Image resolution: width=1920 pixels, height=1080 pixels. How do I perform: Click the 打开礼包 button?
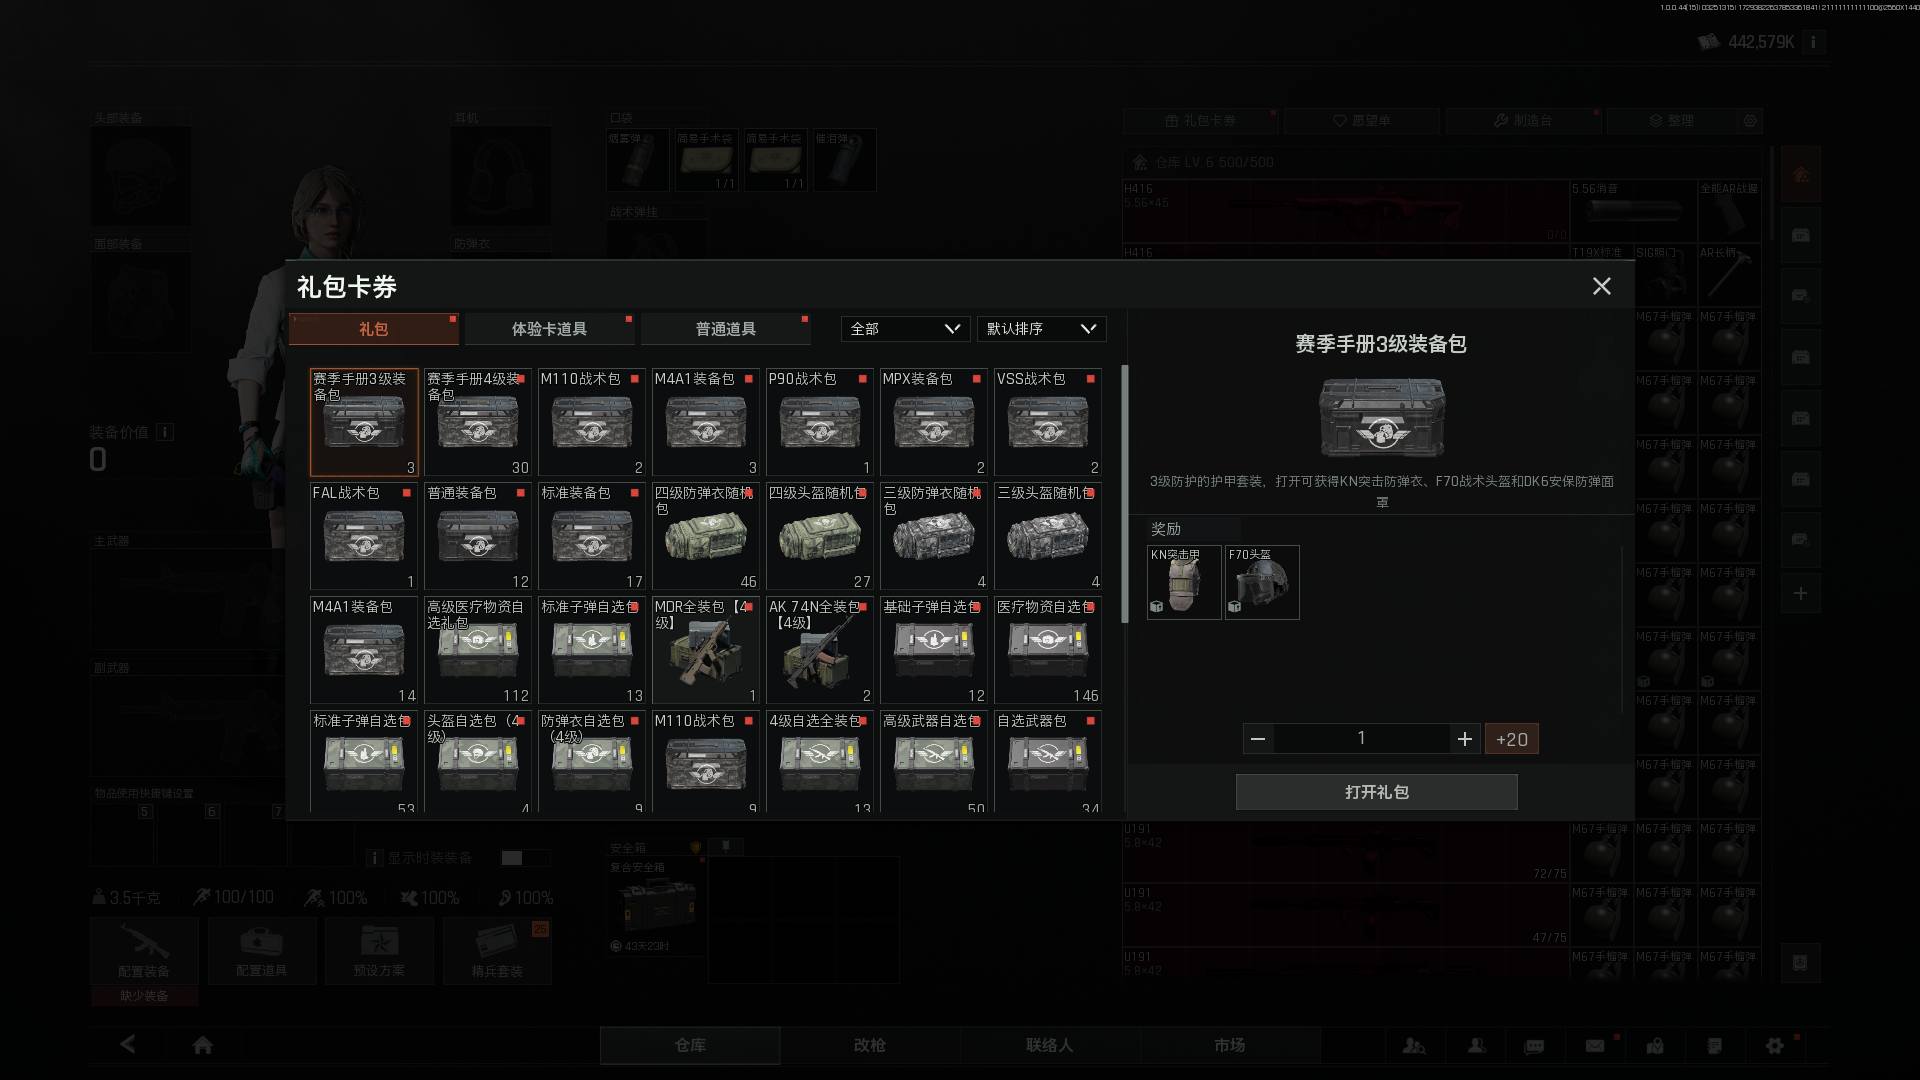1376,792
